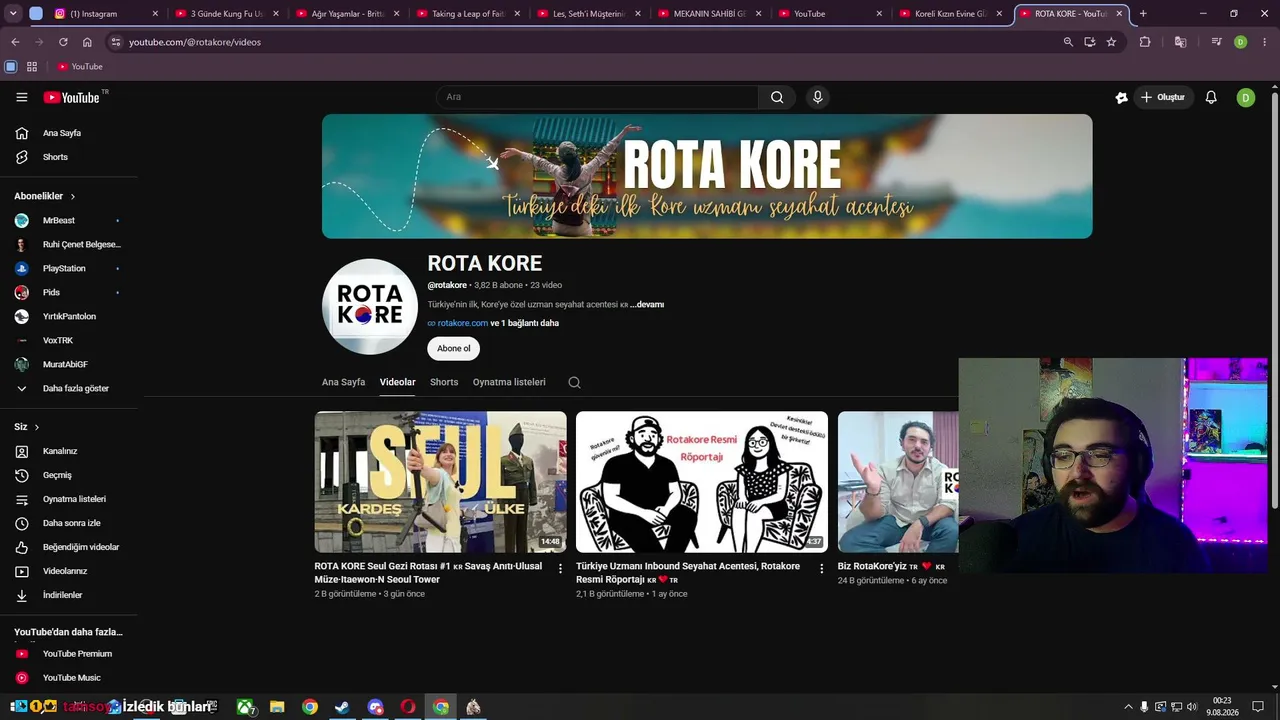This screenshot has height=720, width=1280.
Task: Open the apps grid icon in the bookmarks bar
Action: 32,66
